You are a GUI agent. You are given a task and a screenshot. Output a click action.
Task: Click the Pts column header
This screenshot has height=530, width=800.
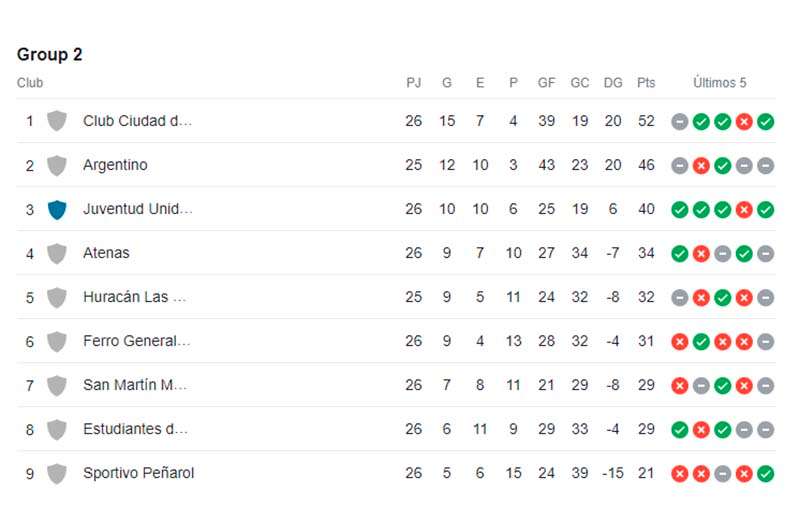(646, 83)
